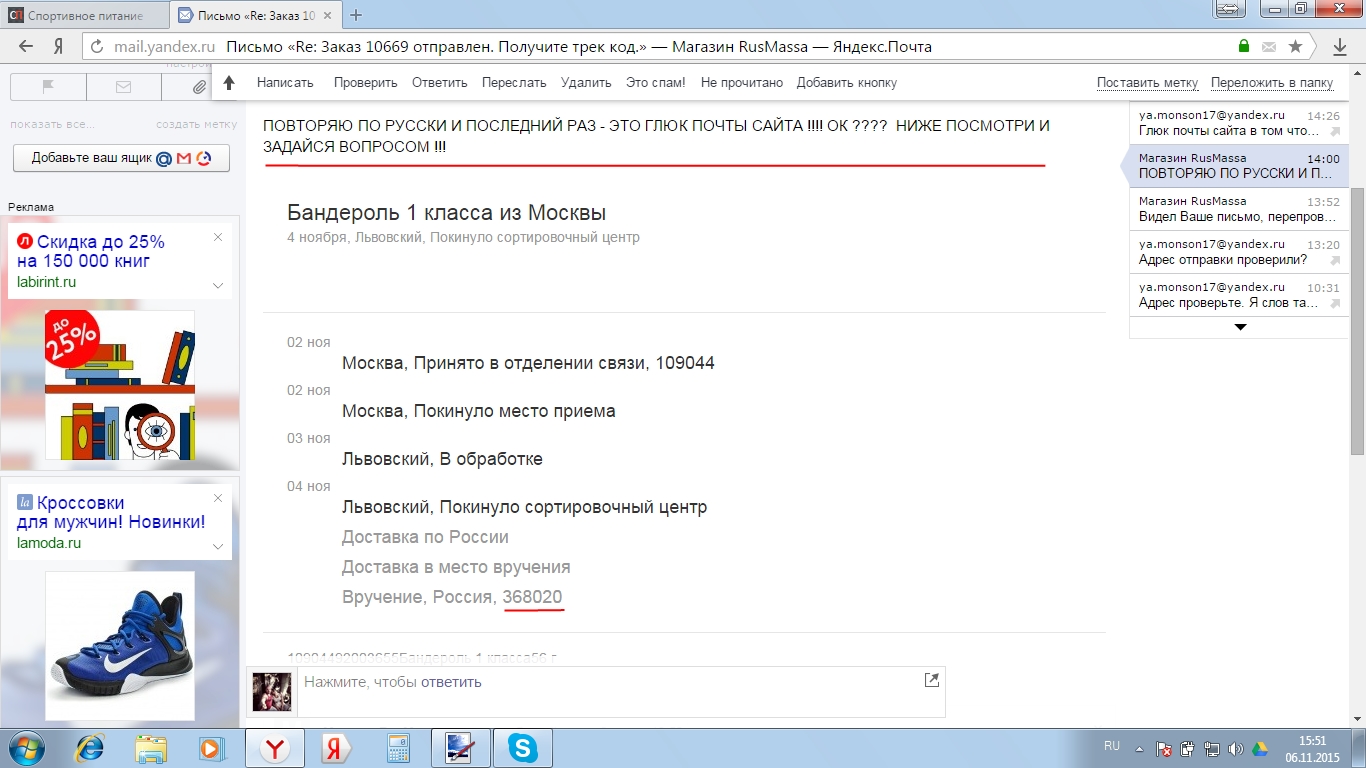Open Skype from the taskbar
Viewport: 1366px width, 768px height.
522,748
